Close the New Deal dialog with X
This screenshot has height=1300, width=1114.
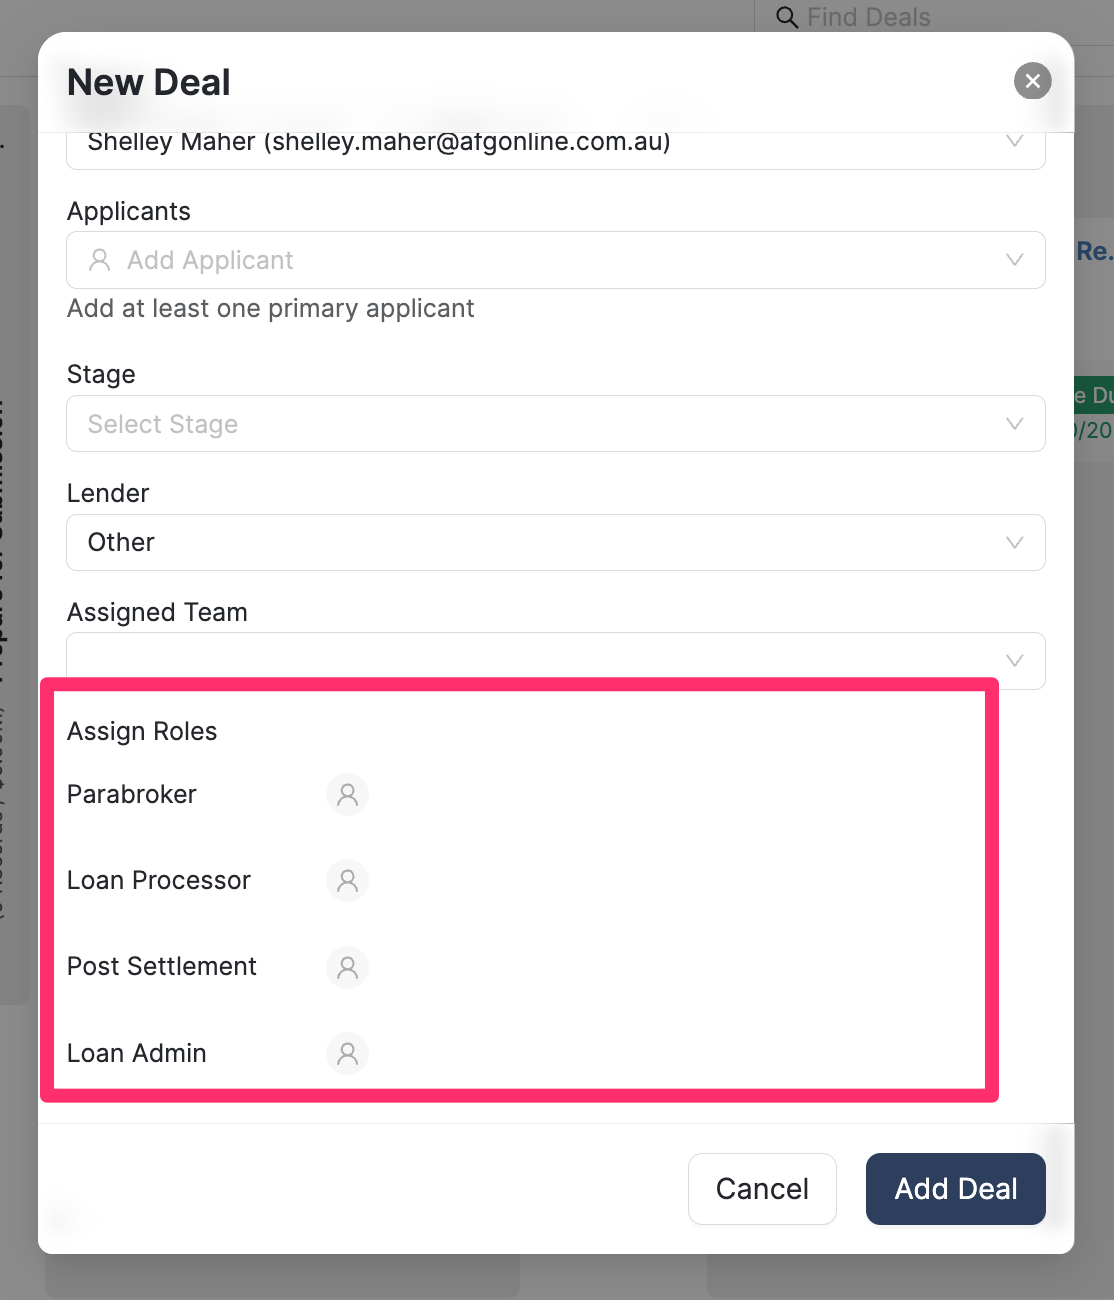tap(1032, 81)
